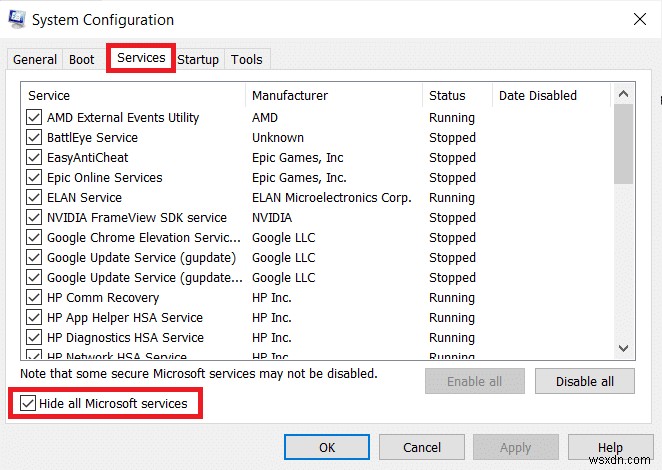Image resolution: width=662 pixels, height=470 pixels.
Task: Click the scrollbar down arrow in services list
Action: point(623,348)
